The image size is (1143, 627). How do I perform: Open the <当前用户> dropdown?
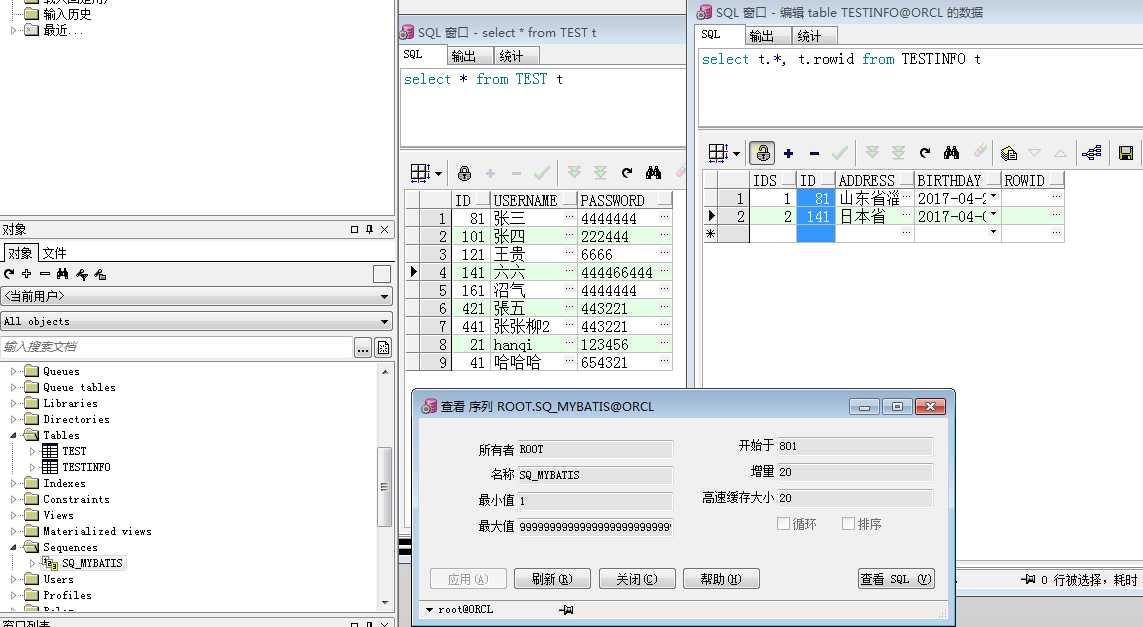coord(197,296)
